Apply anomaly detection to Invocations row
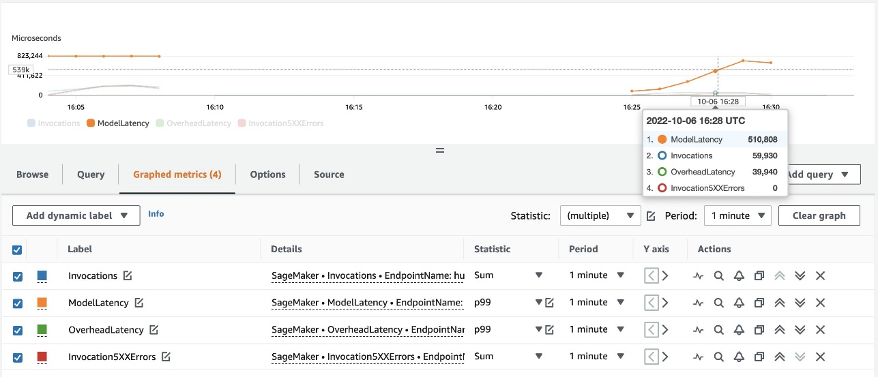Viewport: 879px width, 377px height. [x=698, y=276]
